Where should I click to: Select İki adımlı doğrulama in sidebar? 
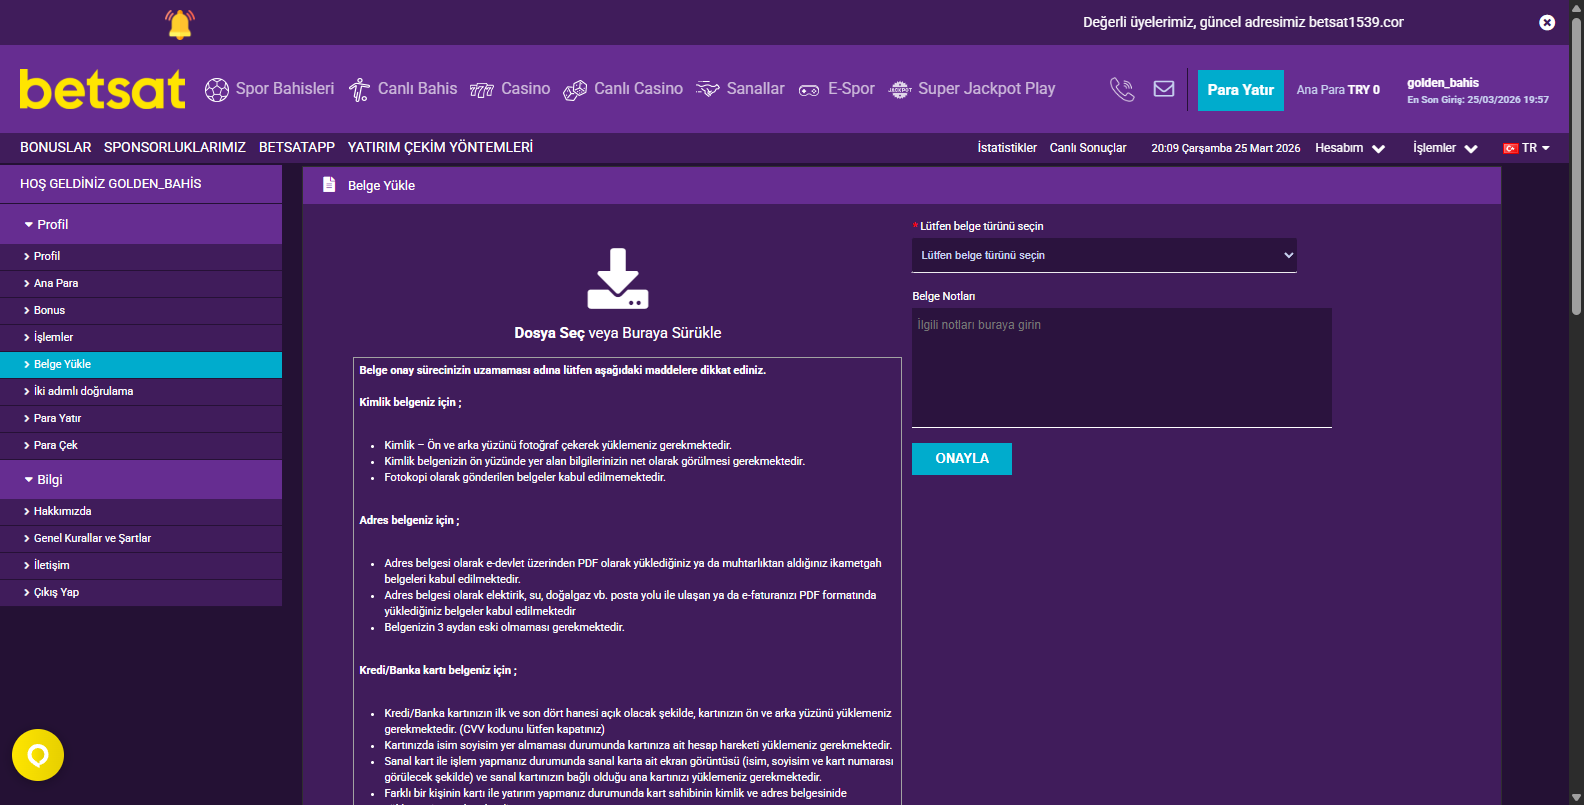[141, 392]
